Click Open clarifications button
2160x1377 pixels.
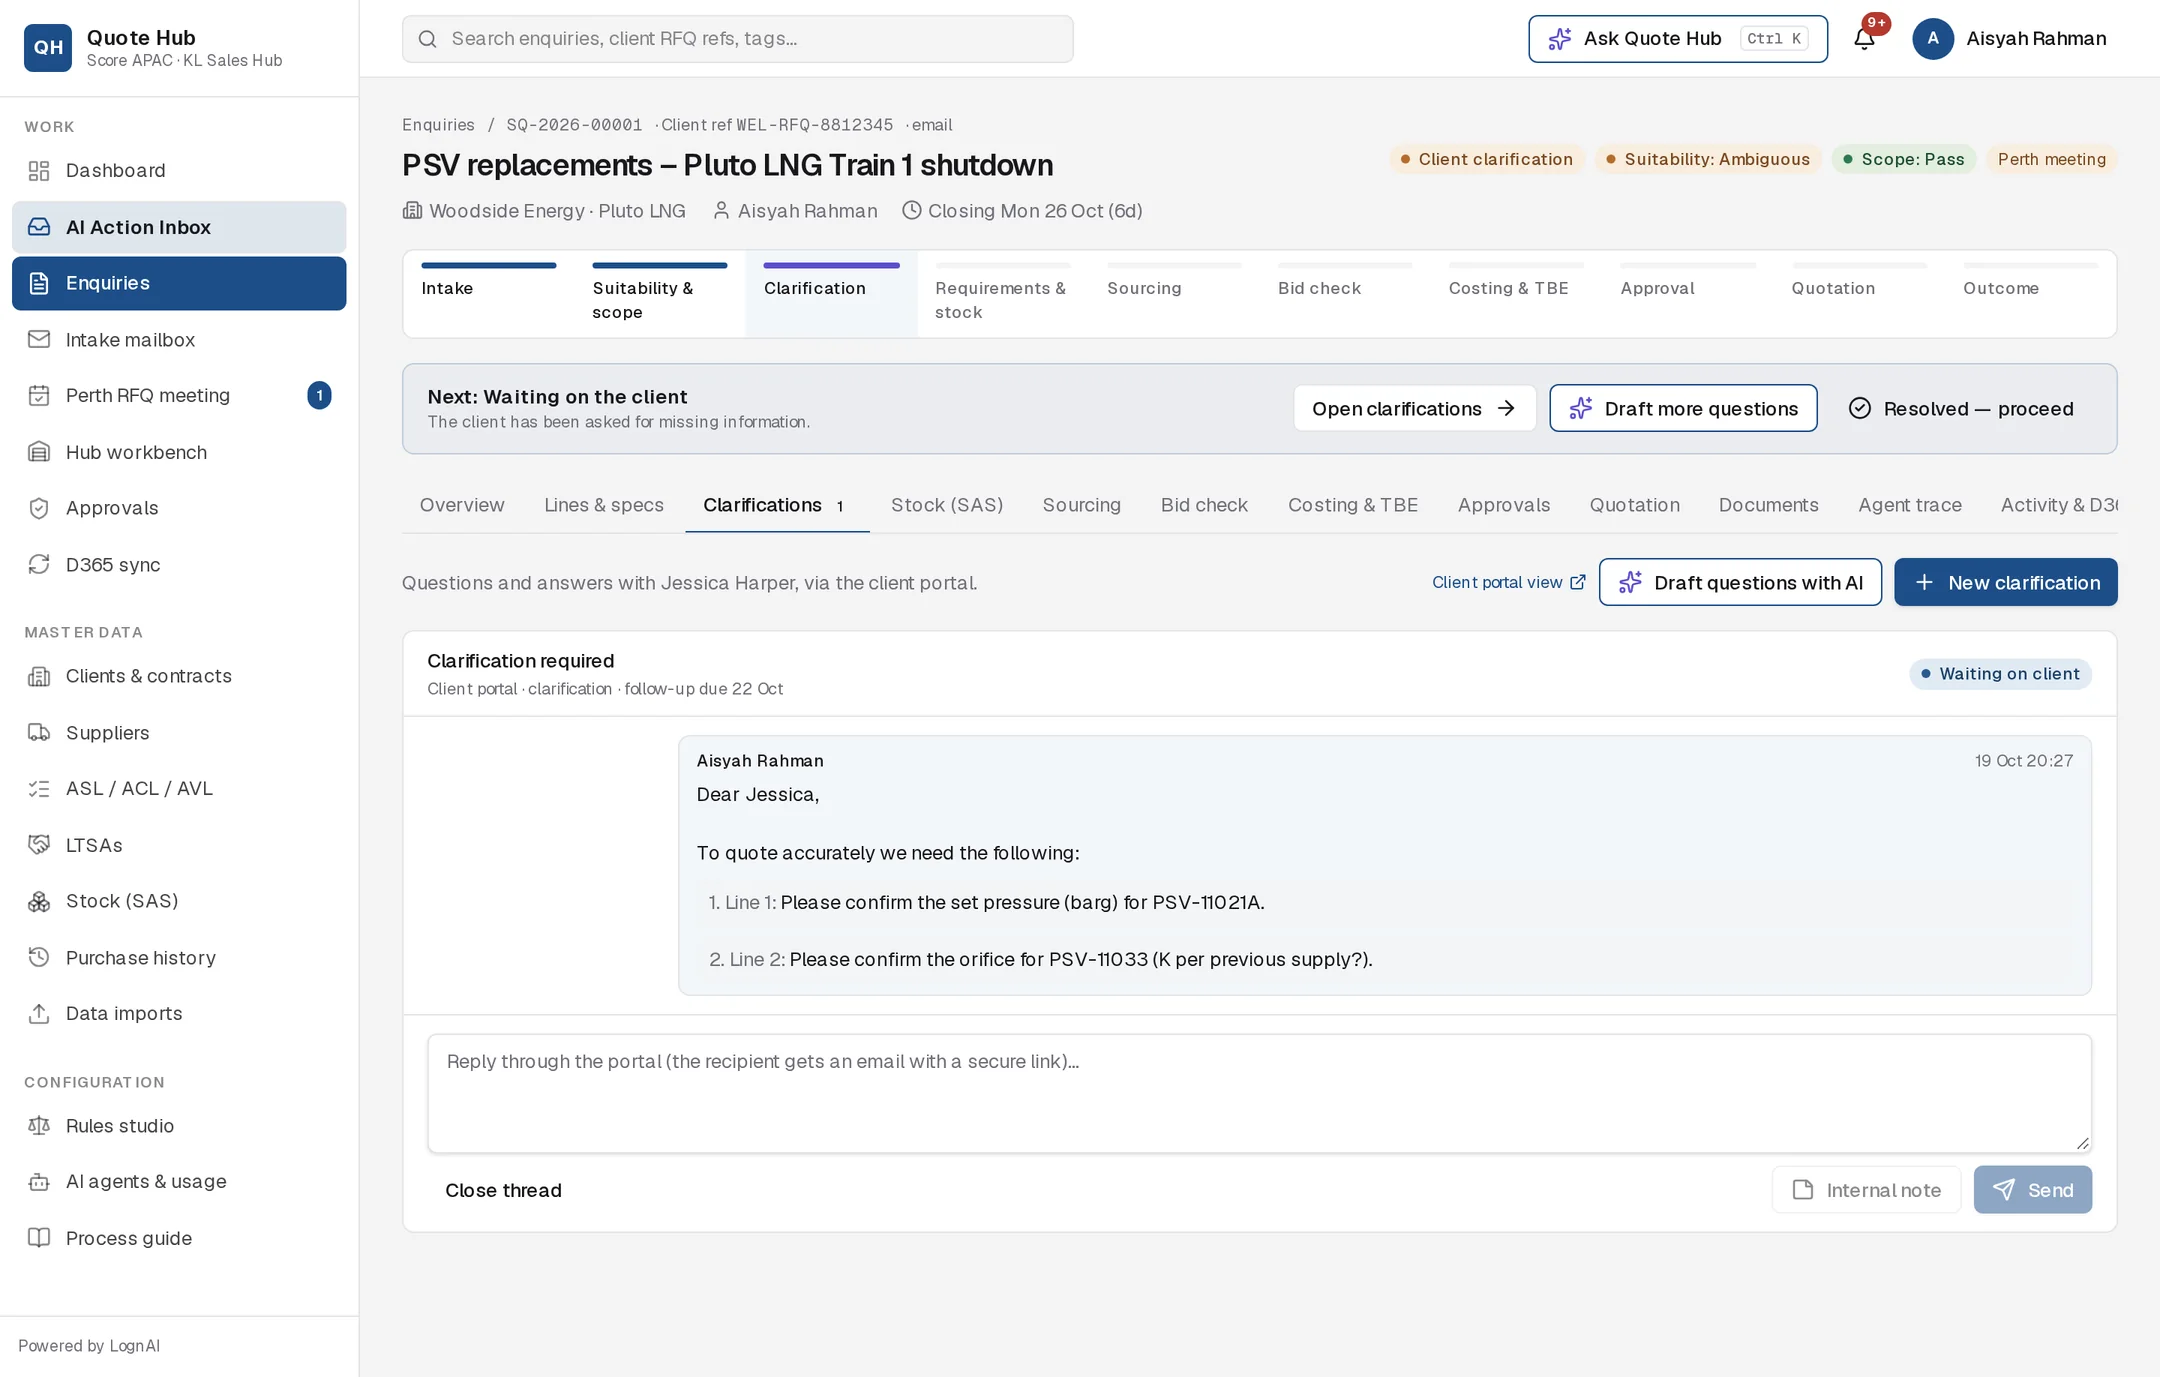tap(1414, 409)
